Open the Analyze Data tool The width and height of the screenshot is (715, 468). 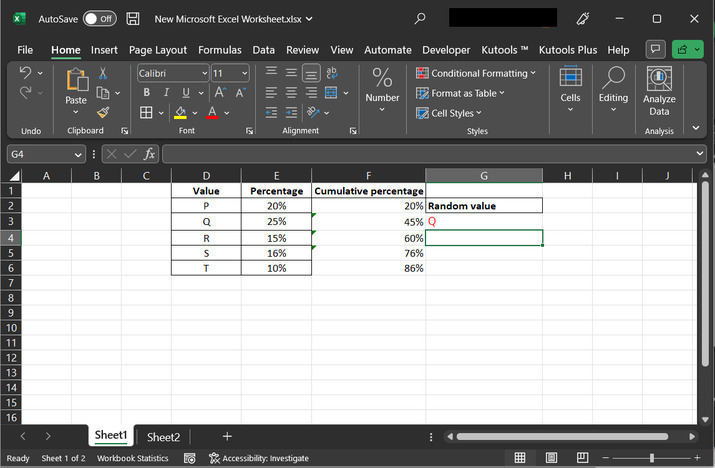coord(659,92)
